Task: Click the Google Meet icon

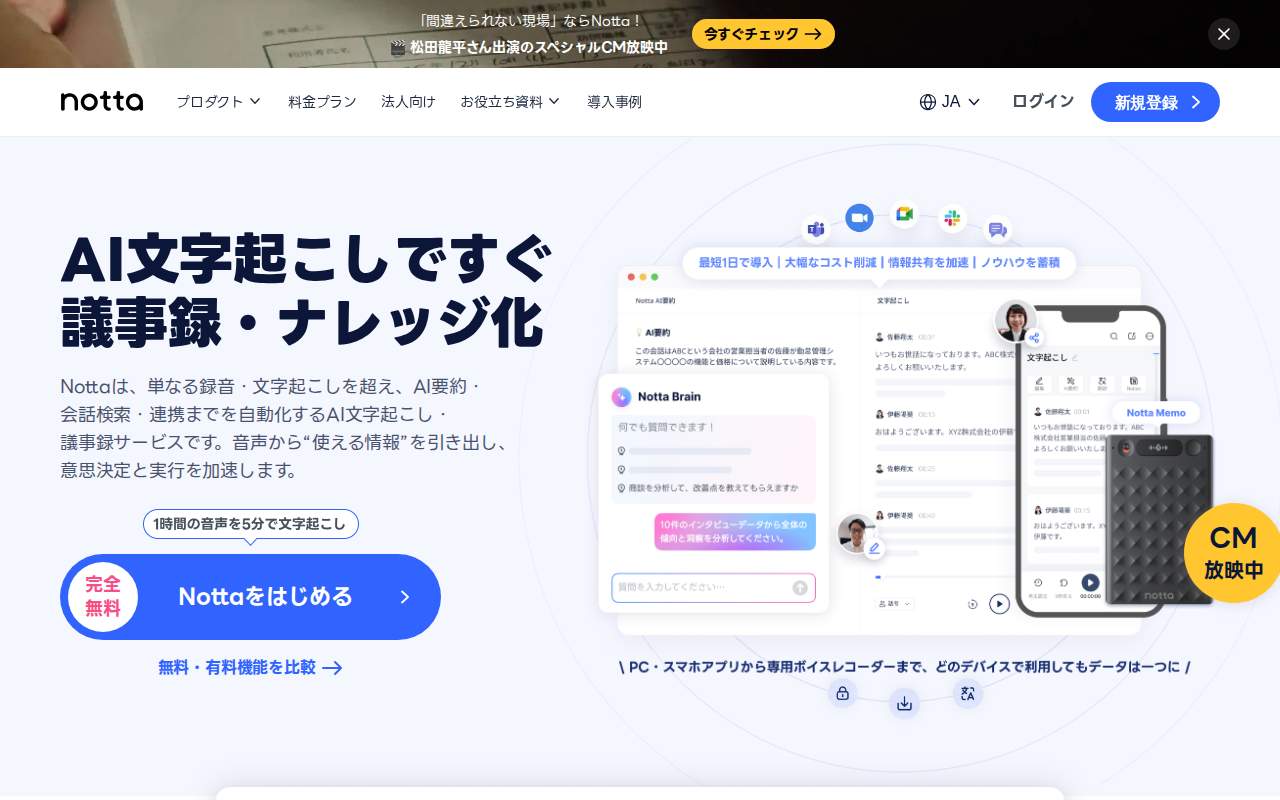Action: point(904,214)
